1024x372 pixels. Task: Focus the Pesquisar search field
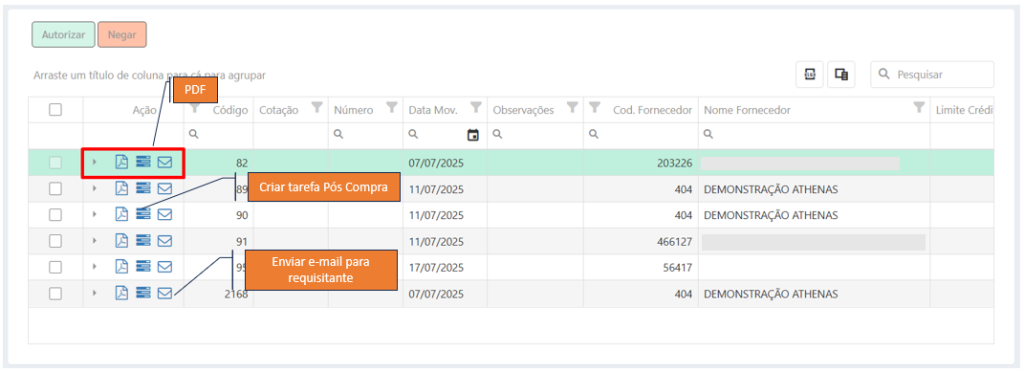point(932,74)
